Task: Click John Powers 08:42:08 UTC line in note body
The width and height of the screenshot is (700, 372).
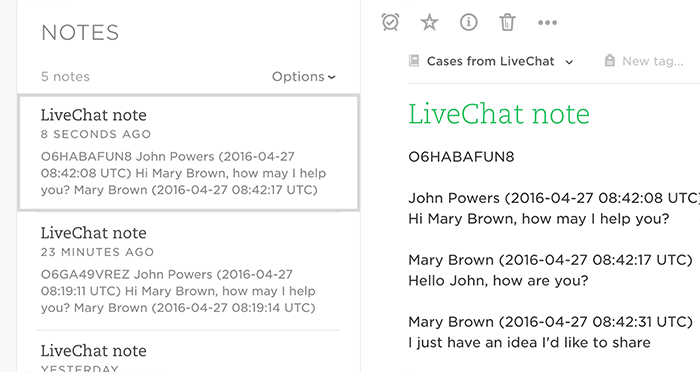Action: (554, 198)
